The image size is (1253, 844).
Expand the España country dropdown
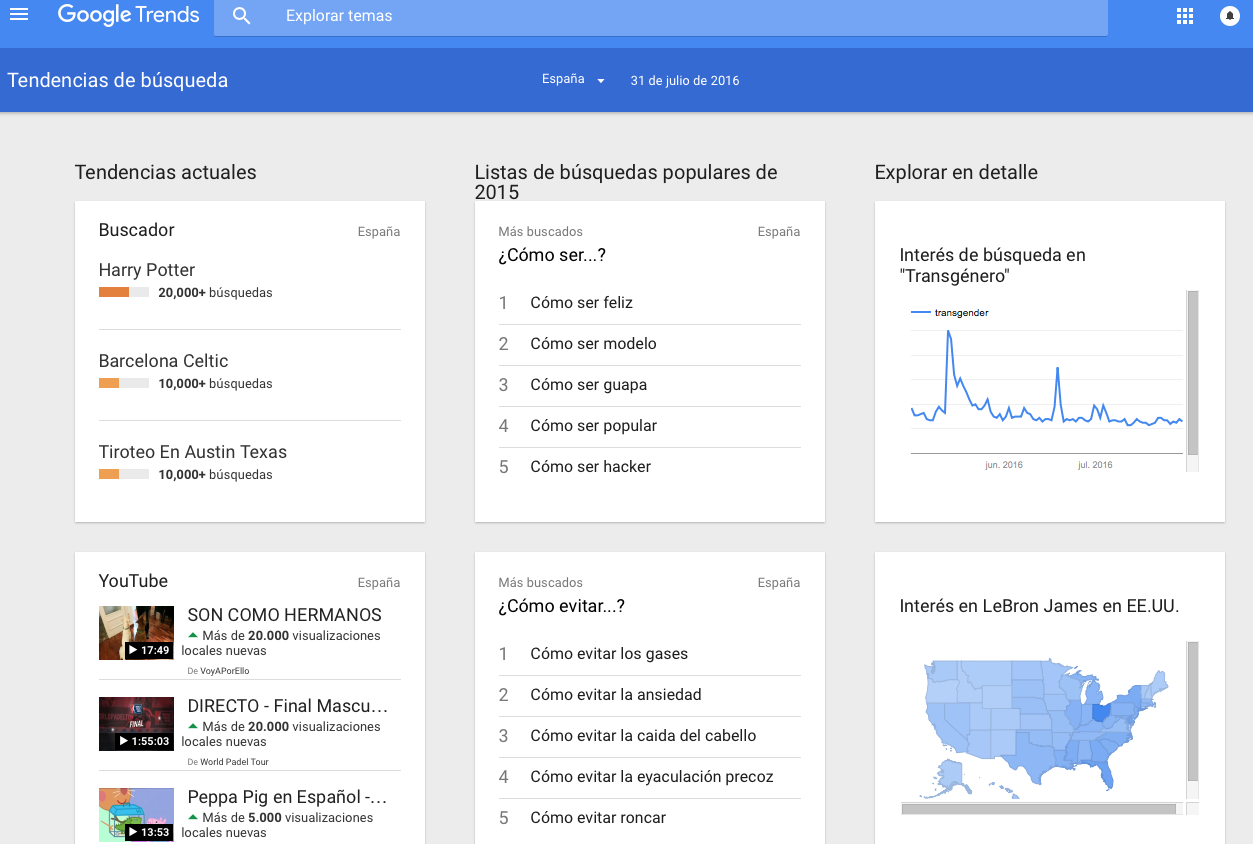click(x=573, y=80)
